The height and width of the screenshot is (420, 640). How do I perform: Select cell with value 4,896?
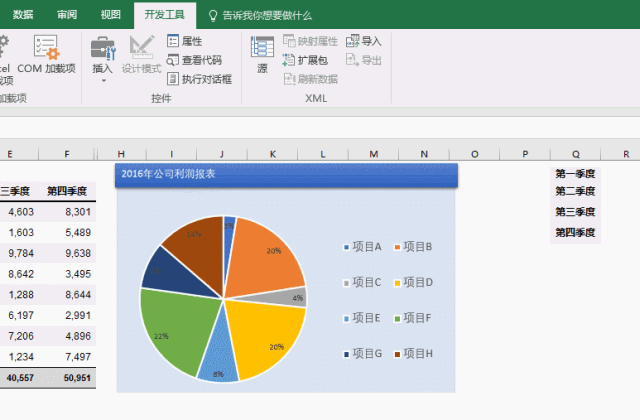[67, 336]
